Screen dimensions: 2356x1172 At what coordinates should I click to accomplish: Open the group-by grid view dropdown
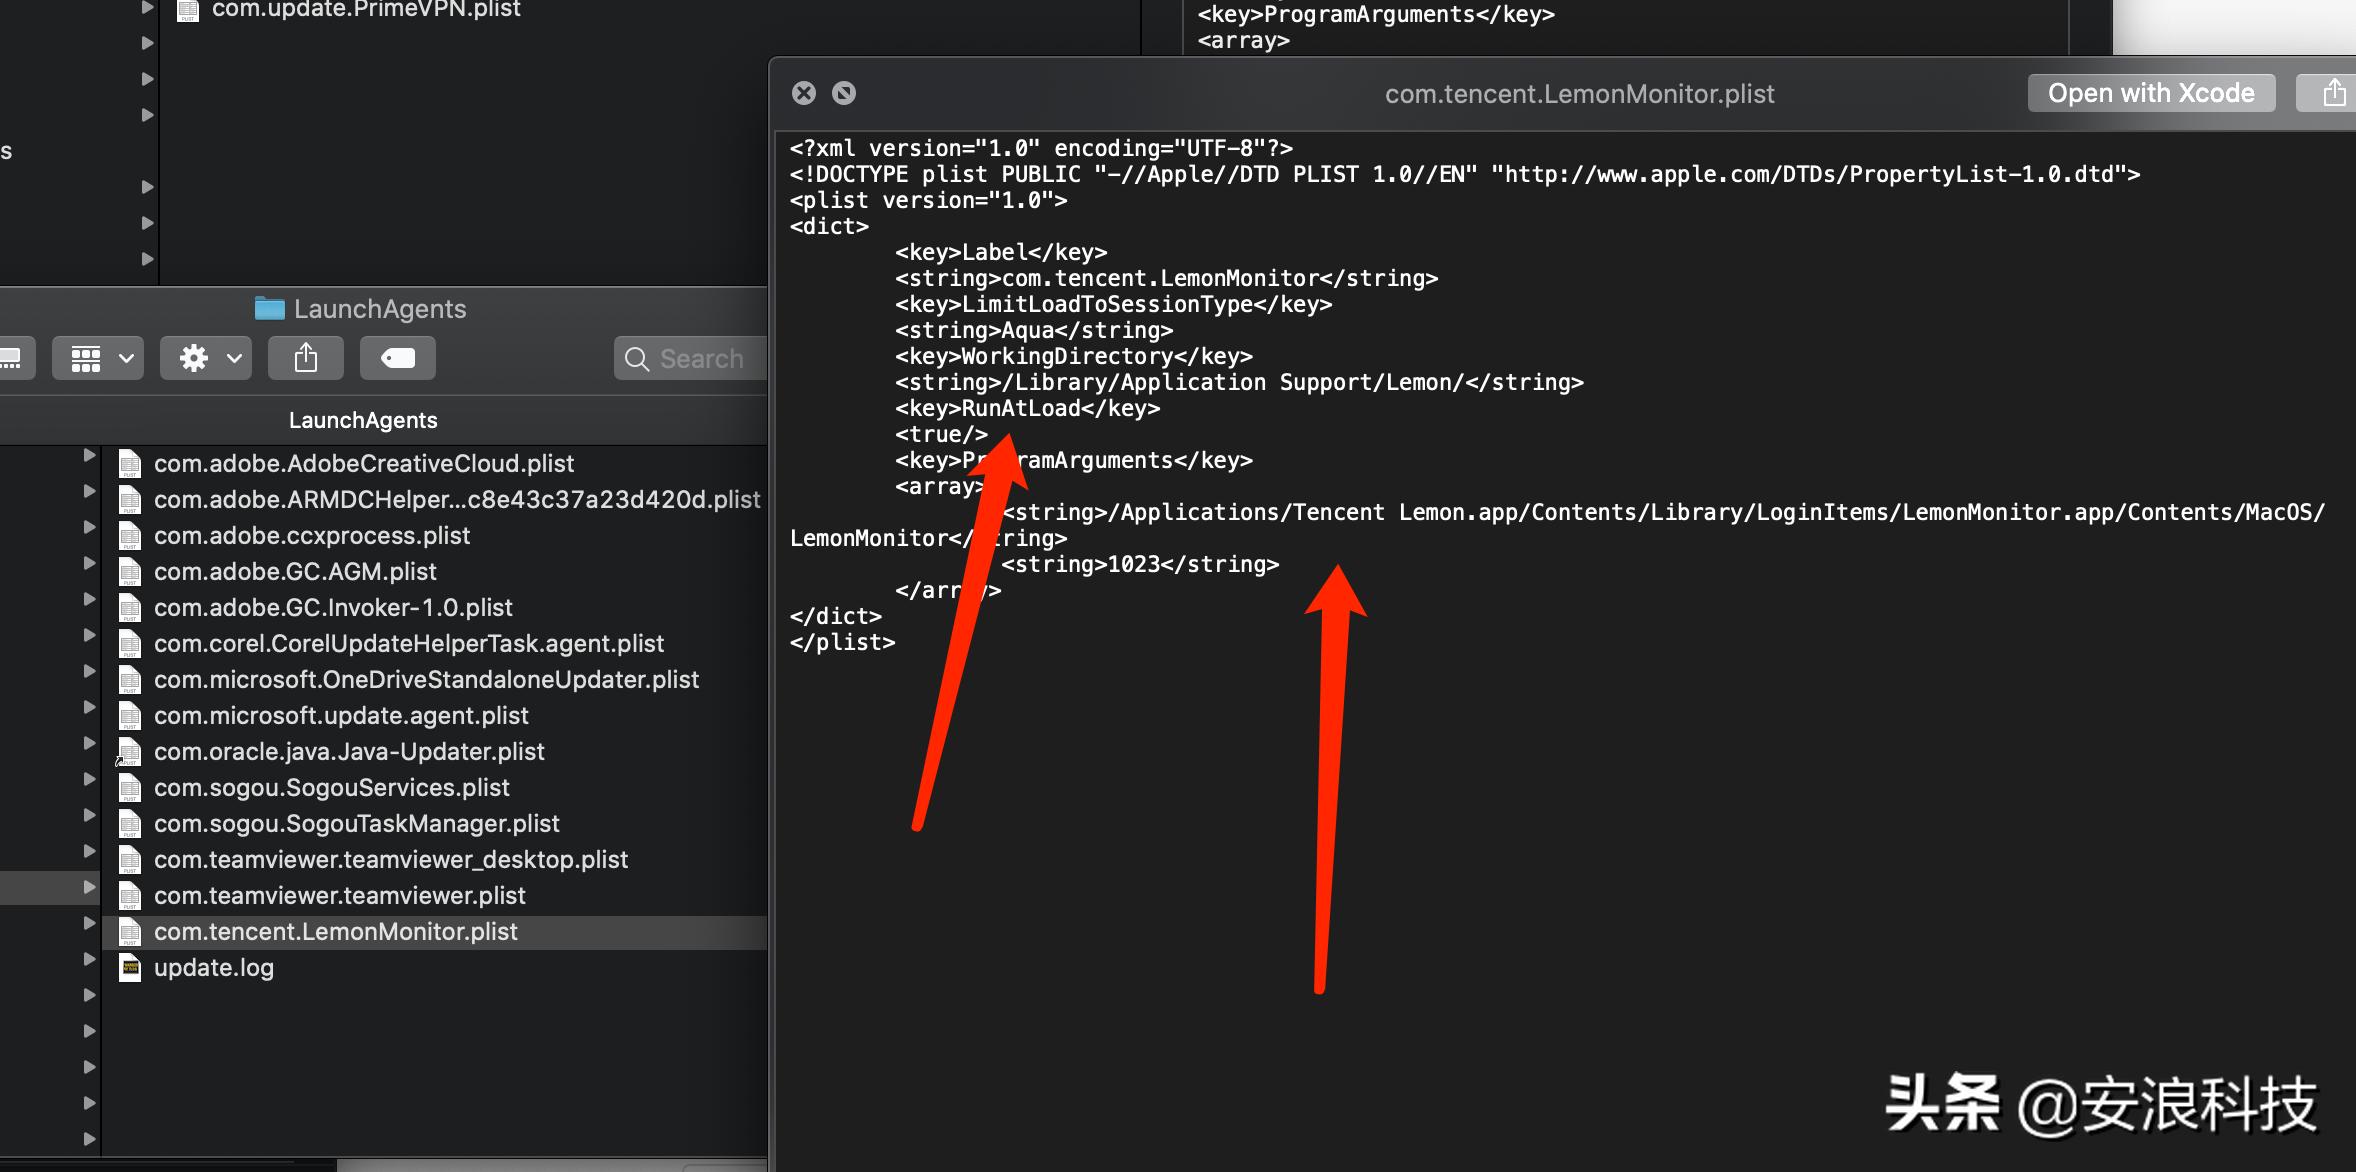point(99,358)
